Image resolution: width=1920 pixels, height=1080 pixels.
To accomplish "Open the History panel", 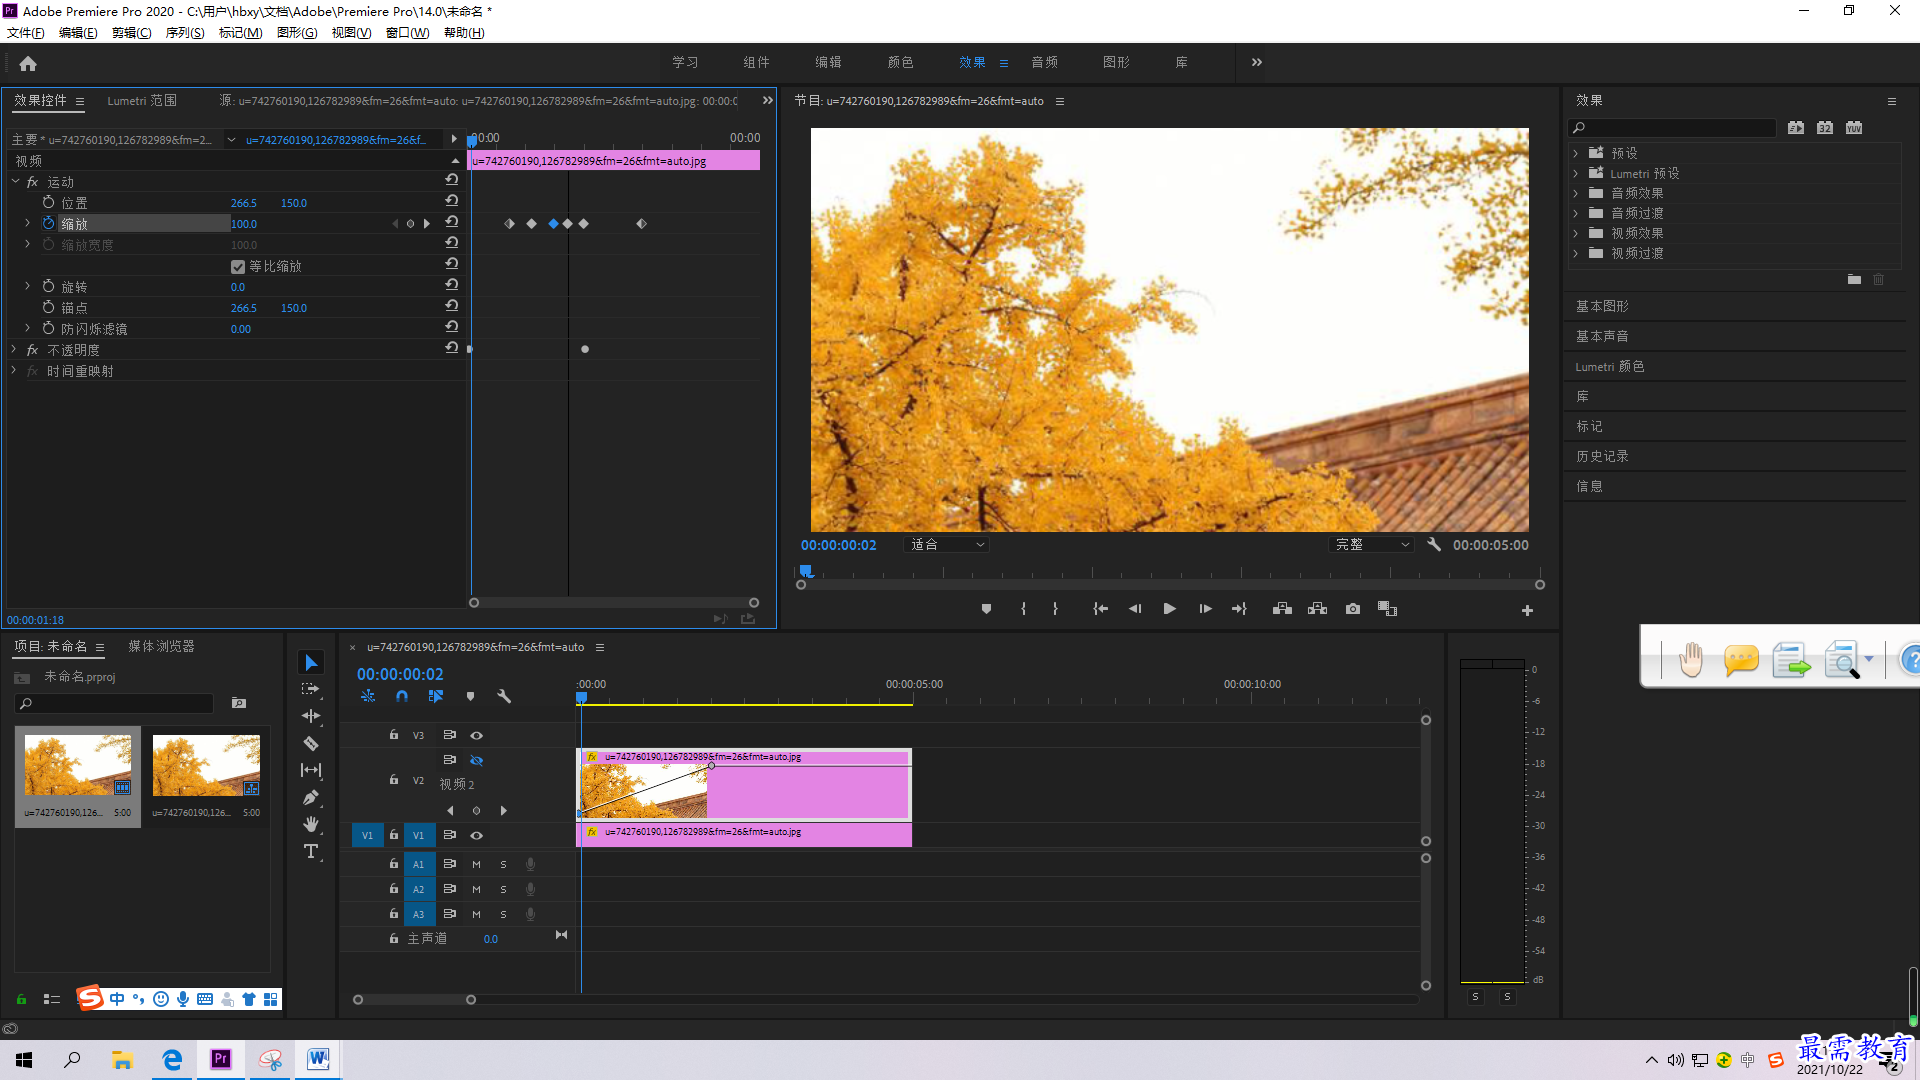I will click(1602, 456).
